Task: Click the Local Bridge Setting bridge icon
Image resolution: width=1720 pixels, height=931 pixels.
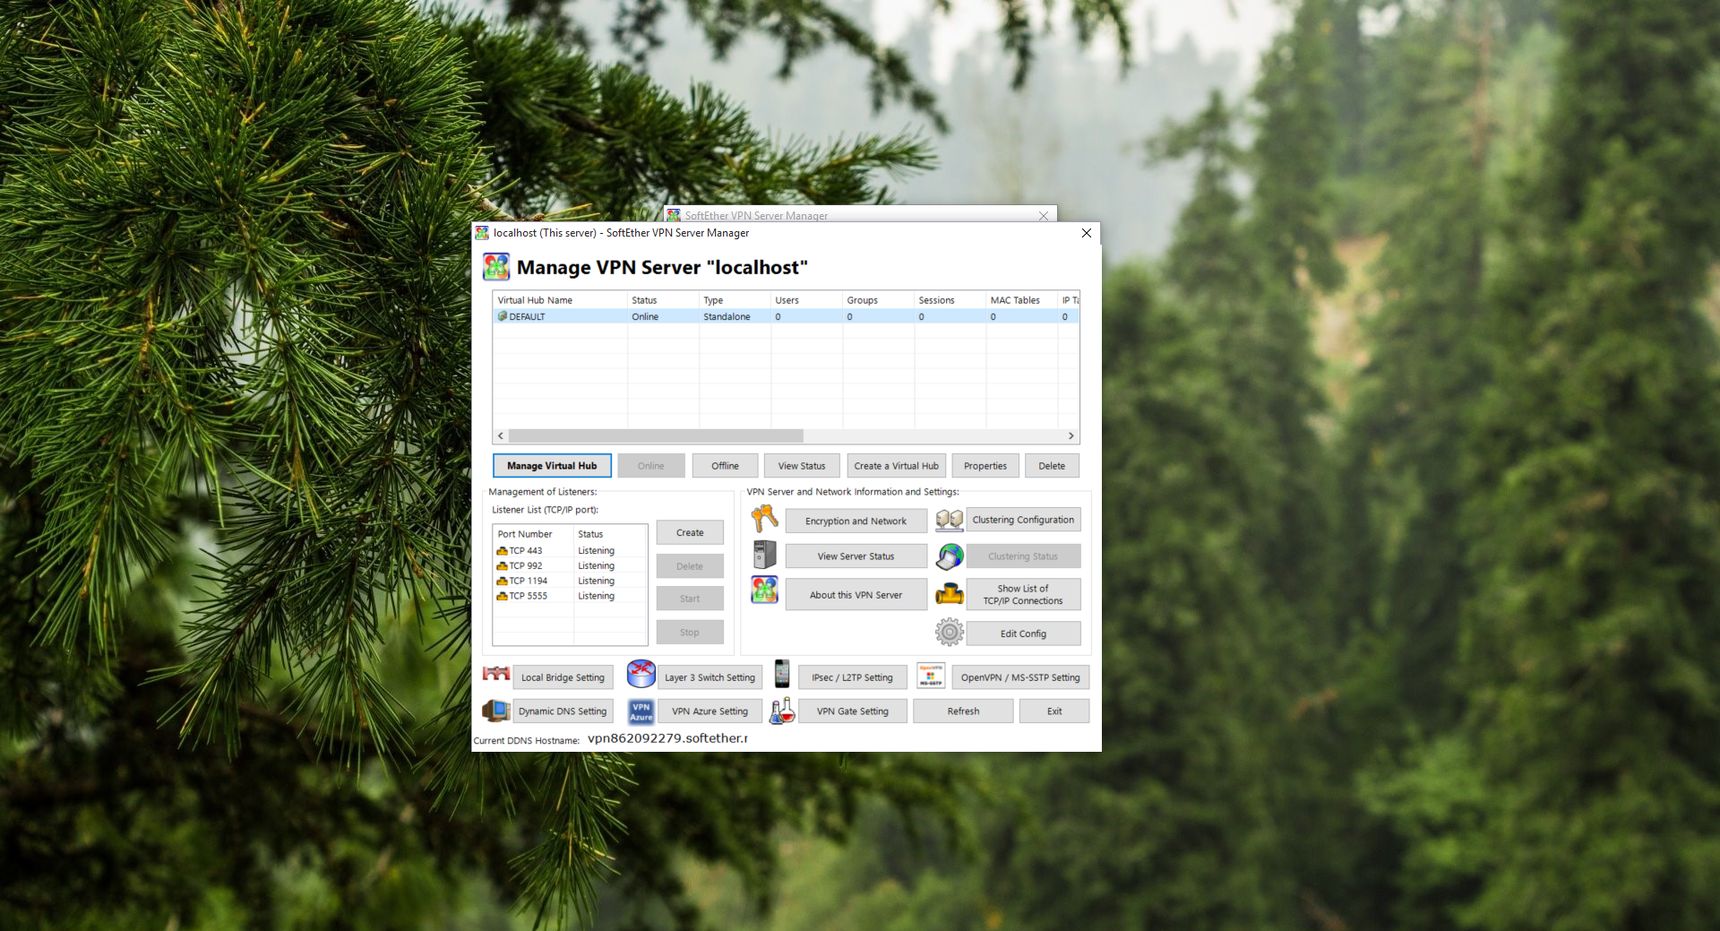Action: click(x=496, y=674)
